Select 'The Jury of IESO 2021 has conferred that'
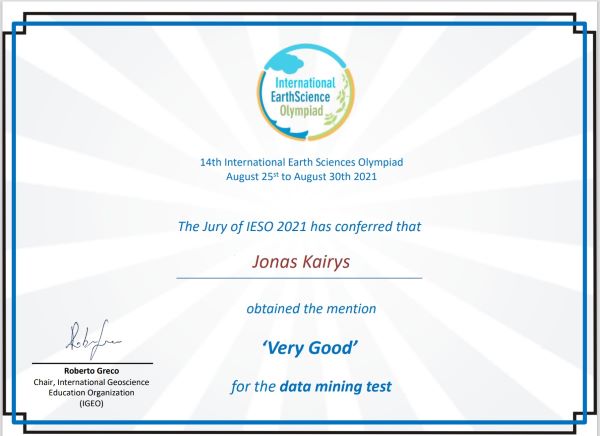 pyautogui.click(x=299, y=226)
